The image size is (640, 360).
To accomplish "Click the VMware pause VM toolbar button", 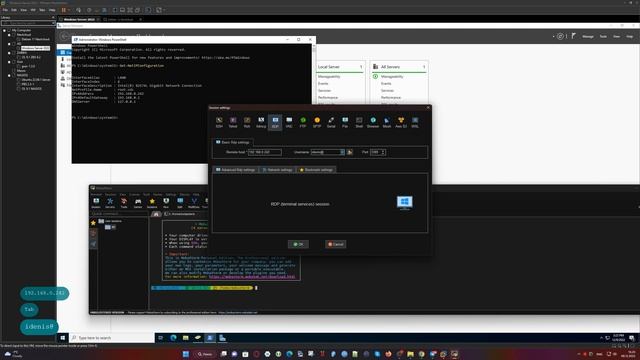I will pyautogui.click(x=64, y=10).
